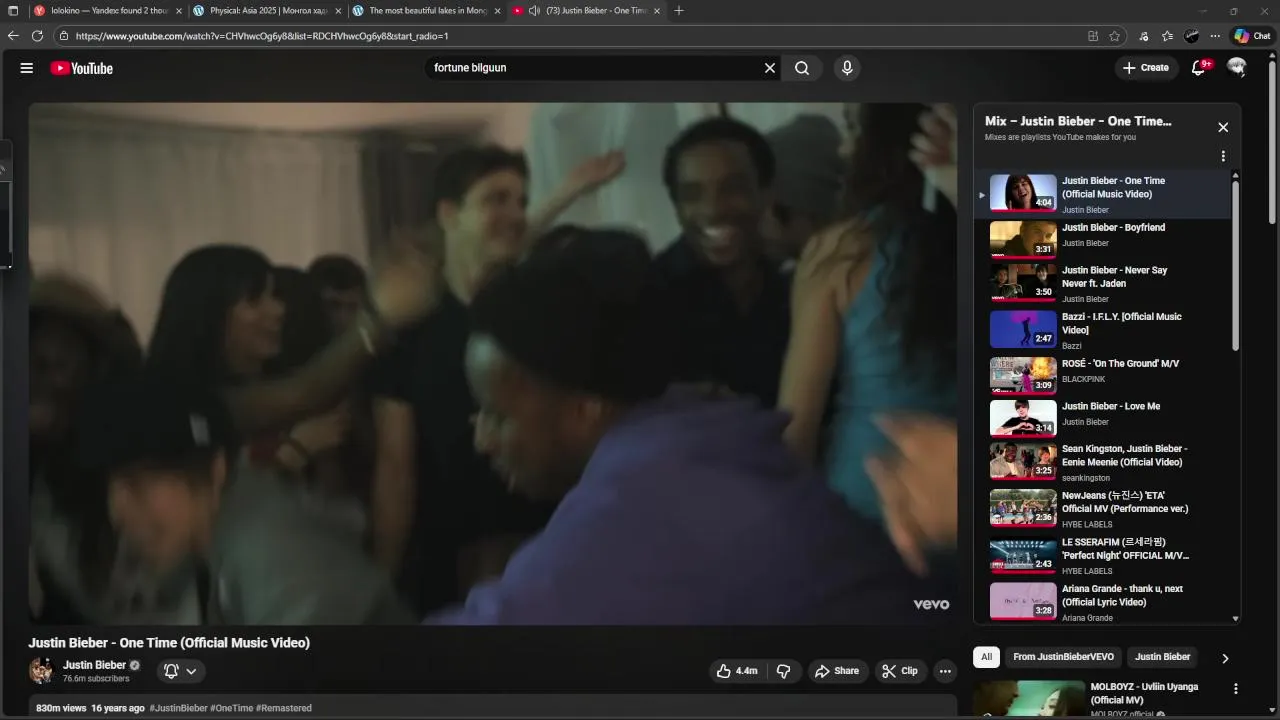Dislike the video with the thumbs-down button
Viewport: 1280px width, 720px height.
(x=784, y=671)
